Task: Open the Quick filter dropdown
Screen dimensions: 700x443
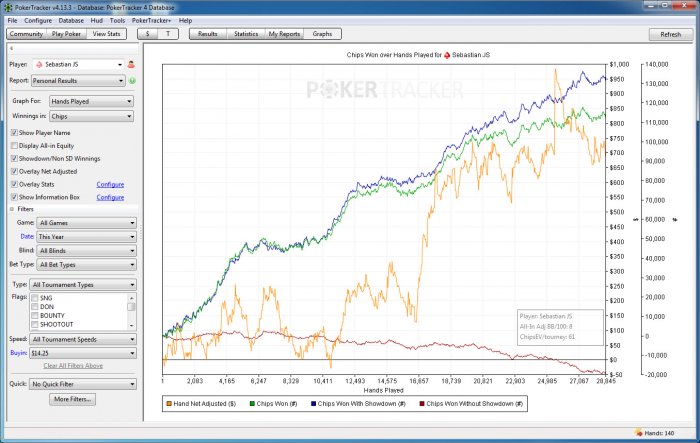Action: [x=83, y=384]
